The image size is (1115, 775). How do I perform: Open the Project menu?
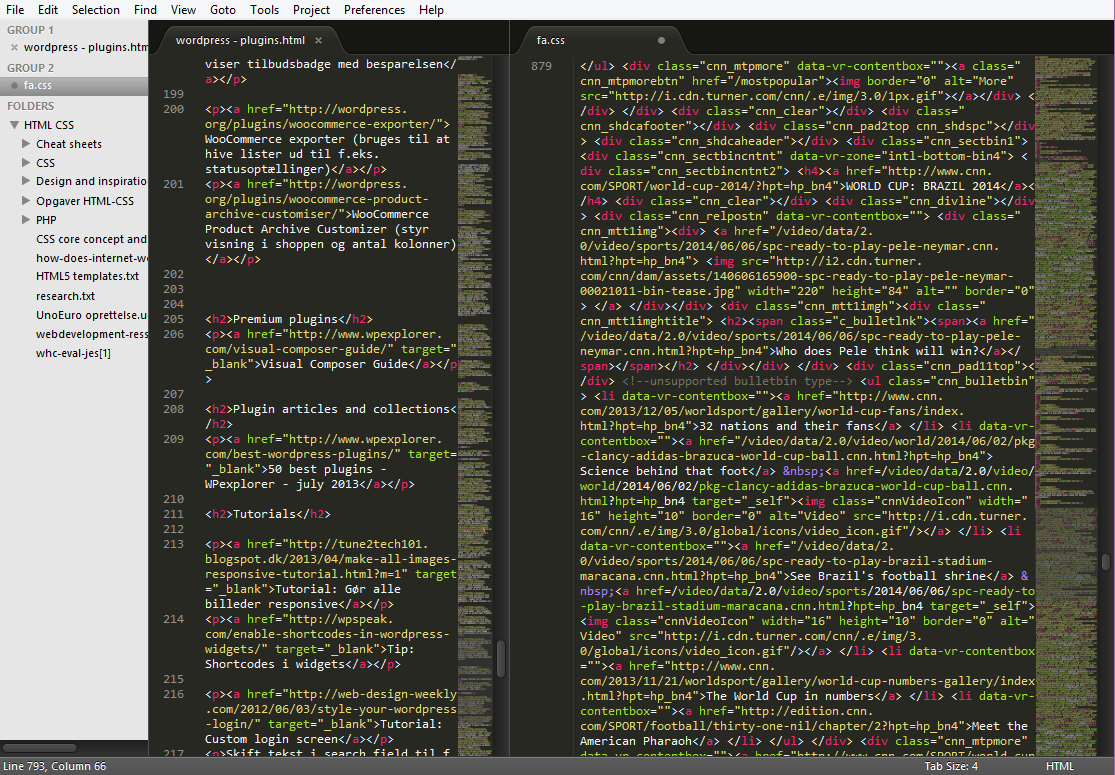tap(311, 10)
